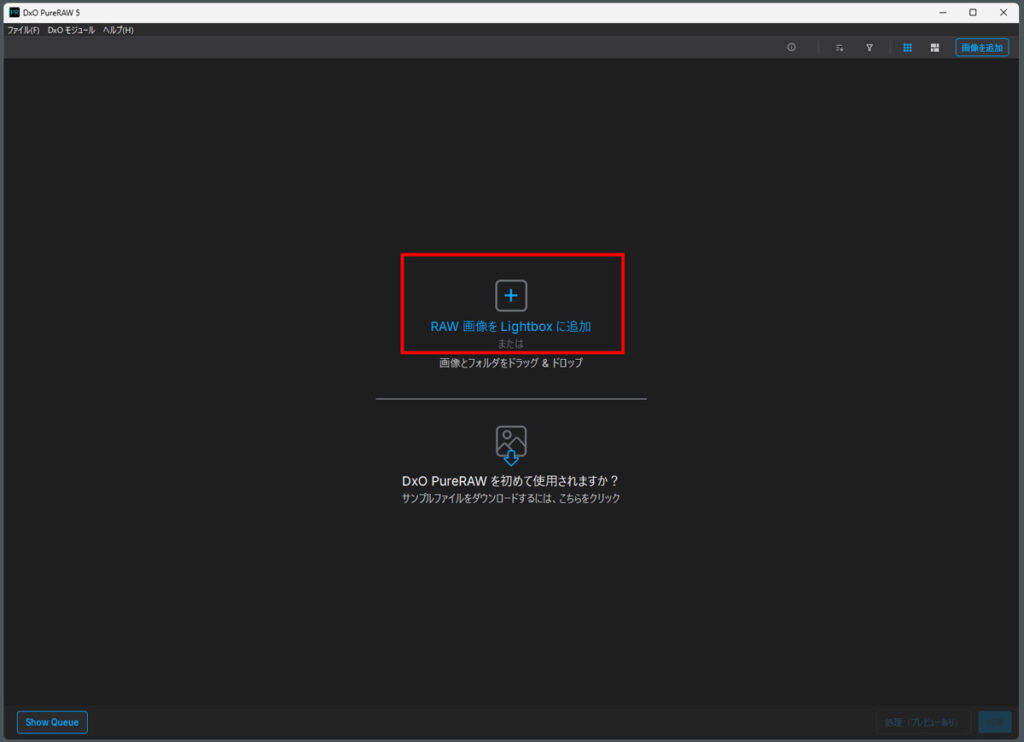1024x742 pixels.
Task: Click the サンプルファイルをダウンロード link text
Action: [x=511, y=498]
